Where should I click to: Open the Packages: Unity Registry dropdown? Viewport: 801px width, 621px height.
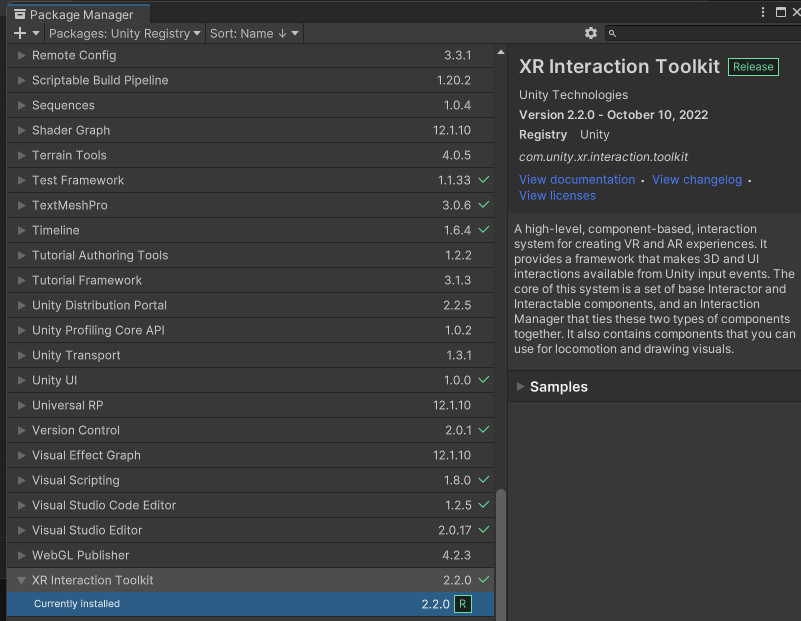120,33
